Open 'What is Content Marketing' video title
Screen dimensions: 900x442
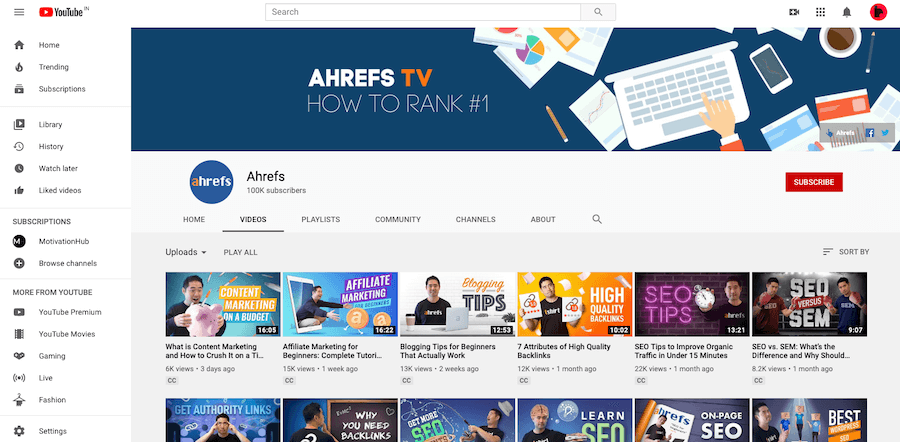215,351
